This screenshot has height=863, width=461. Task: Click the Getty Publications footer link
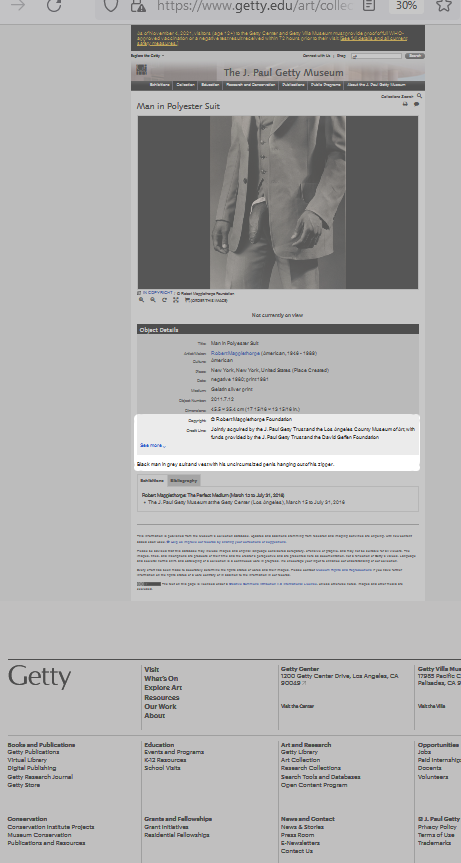coord(34,752)
